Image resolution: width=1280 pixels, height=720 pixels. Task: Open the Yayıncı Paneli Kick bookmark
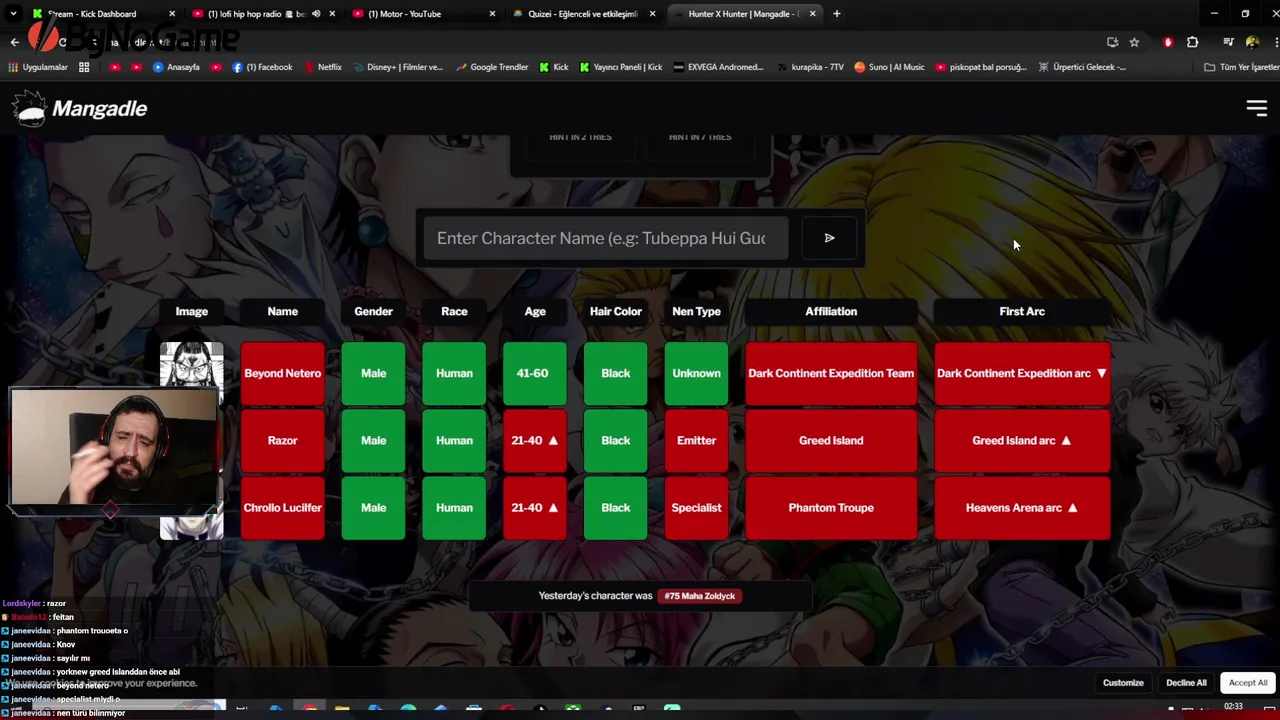point(621,67)
